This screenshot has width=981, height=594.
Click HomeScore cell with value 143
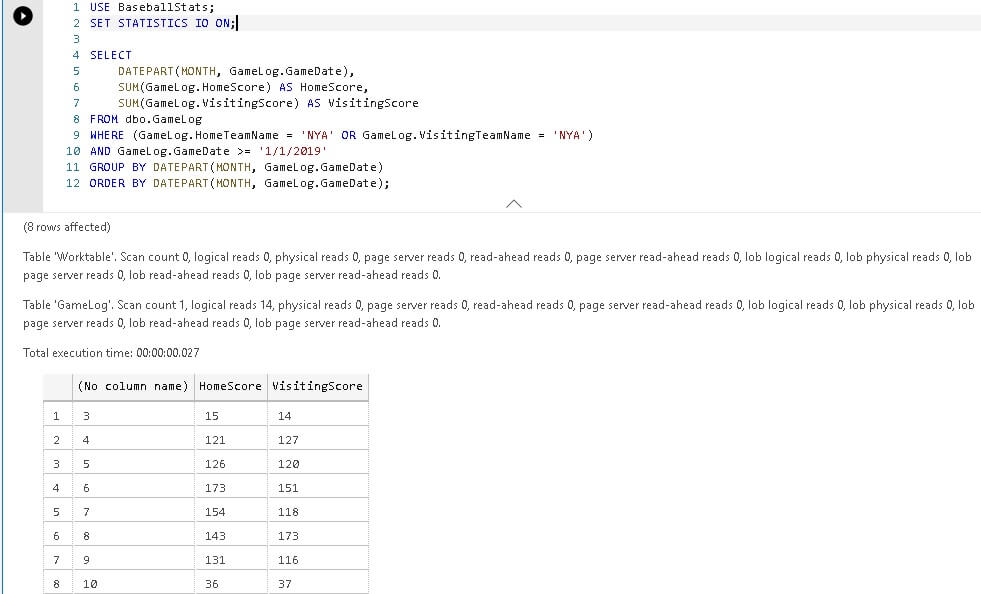click(x=230, y=536)
